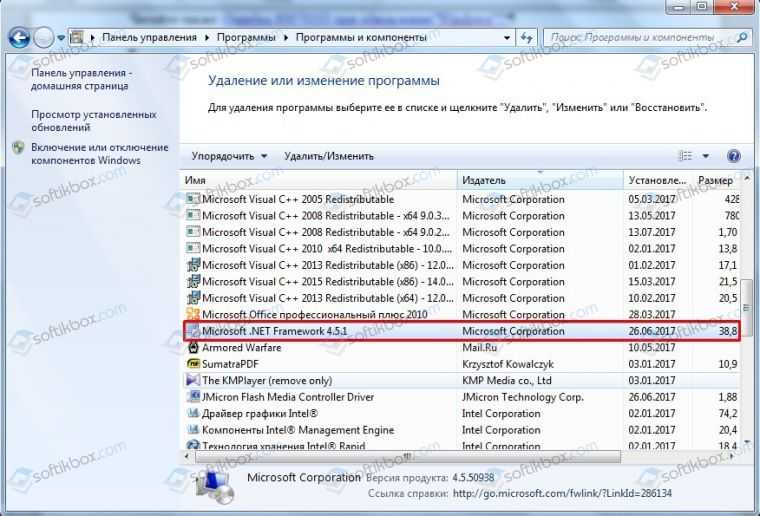The width and height of the screenshot is (760, 516).
Task: Click the change view icon
Action: (x=685, y=156)
